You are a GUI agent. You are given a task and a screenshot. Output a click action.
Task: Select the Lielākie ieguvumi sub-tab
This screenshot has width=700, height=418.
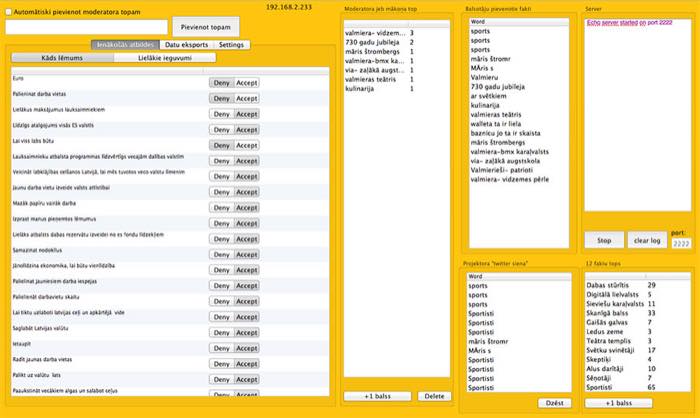point(165,58)
